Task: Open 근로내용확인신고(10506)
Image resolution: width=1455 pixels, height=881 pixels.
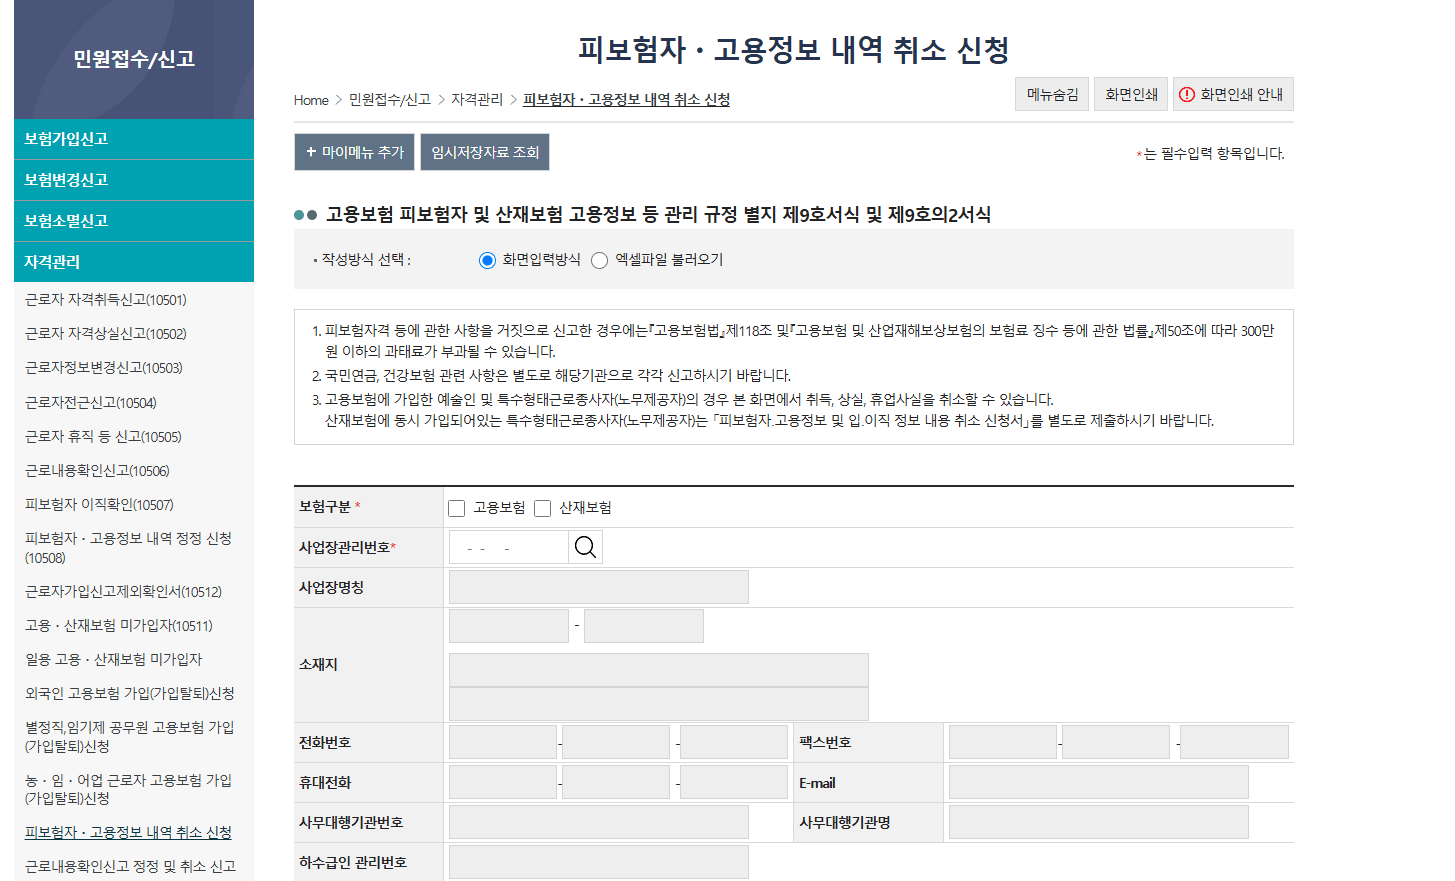Action: (x=97, y=471)
